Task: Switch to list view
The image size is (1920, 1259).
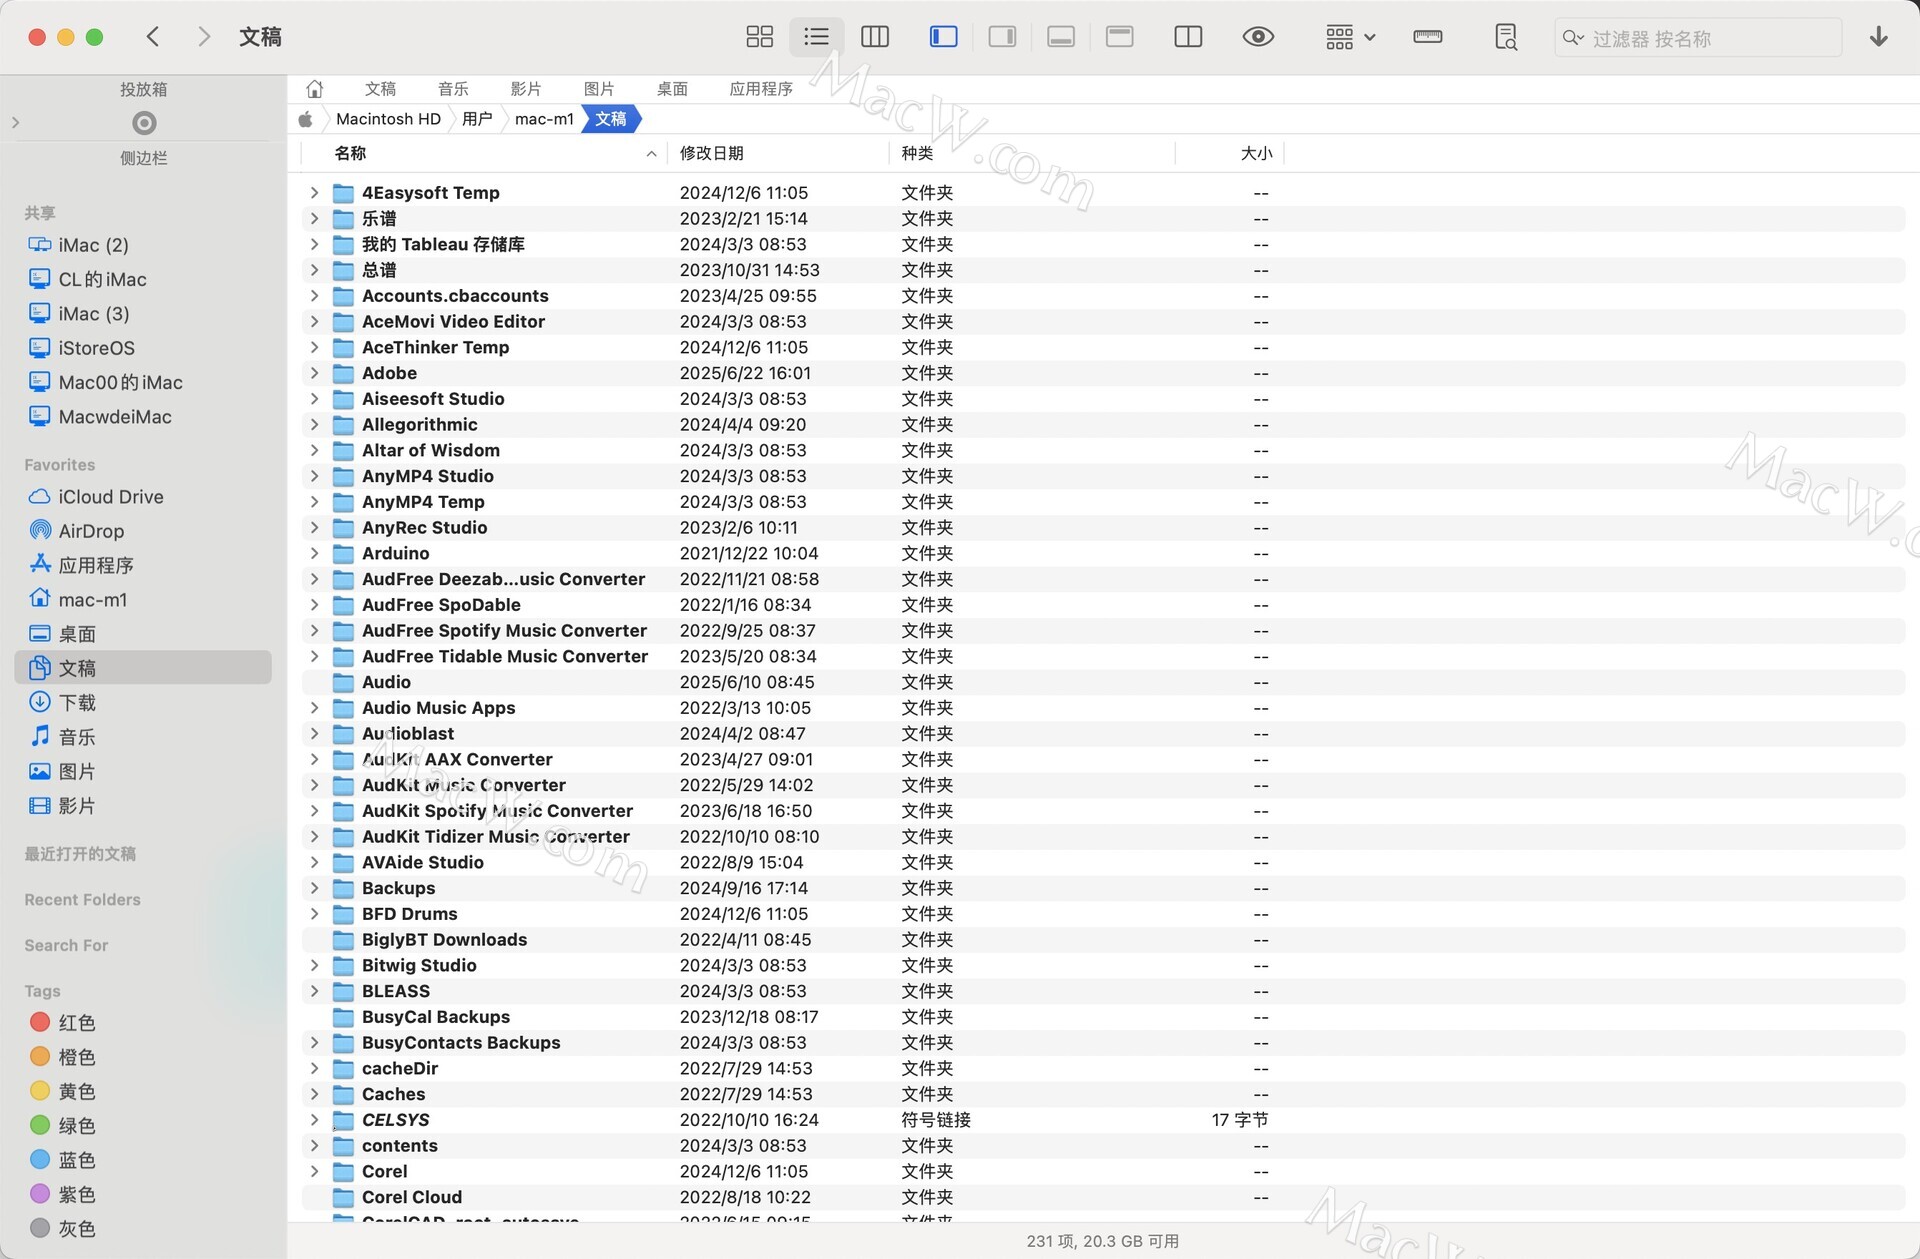Action: tap(816, 37)
